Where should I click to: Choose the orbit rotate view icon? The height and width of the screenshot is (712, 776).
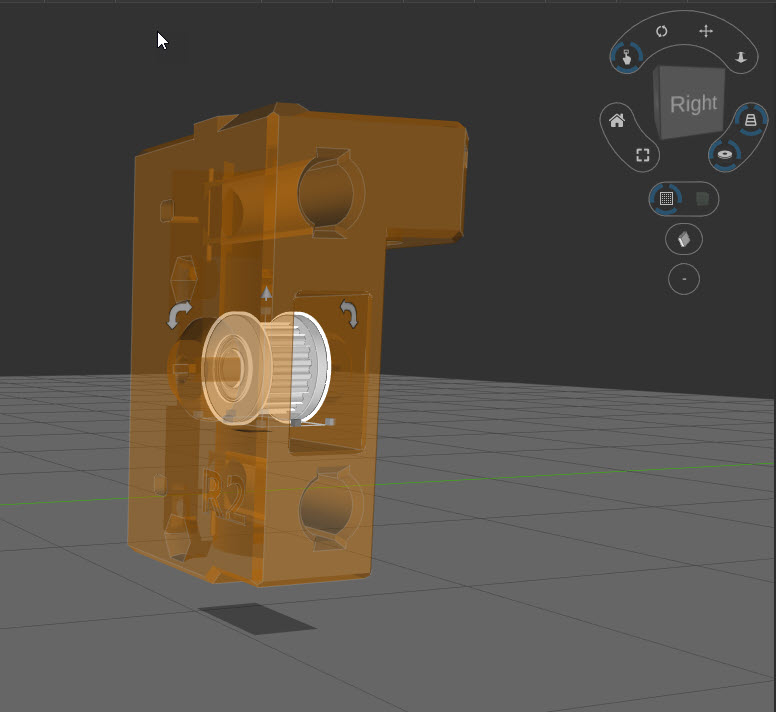pos(662,31)
